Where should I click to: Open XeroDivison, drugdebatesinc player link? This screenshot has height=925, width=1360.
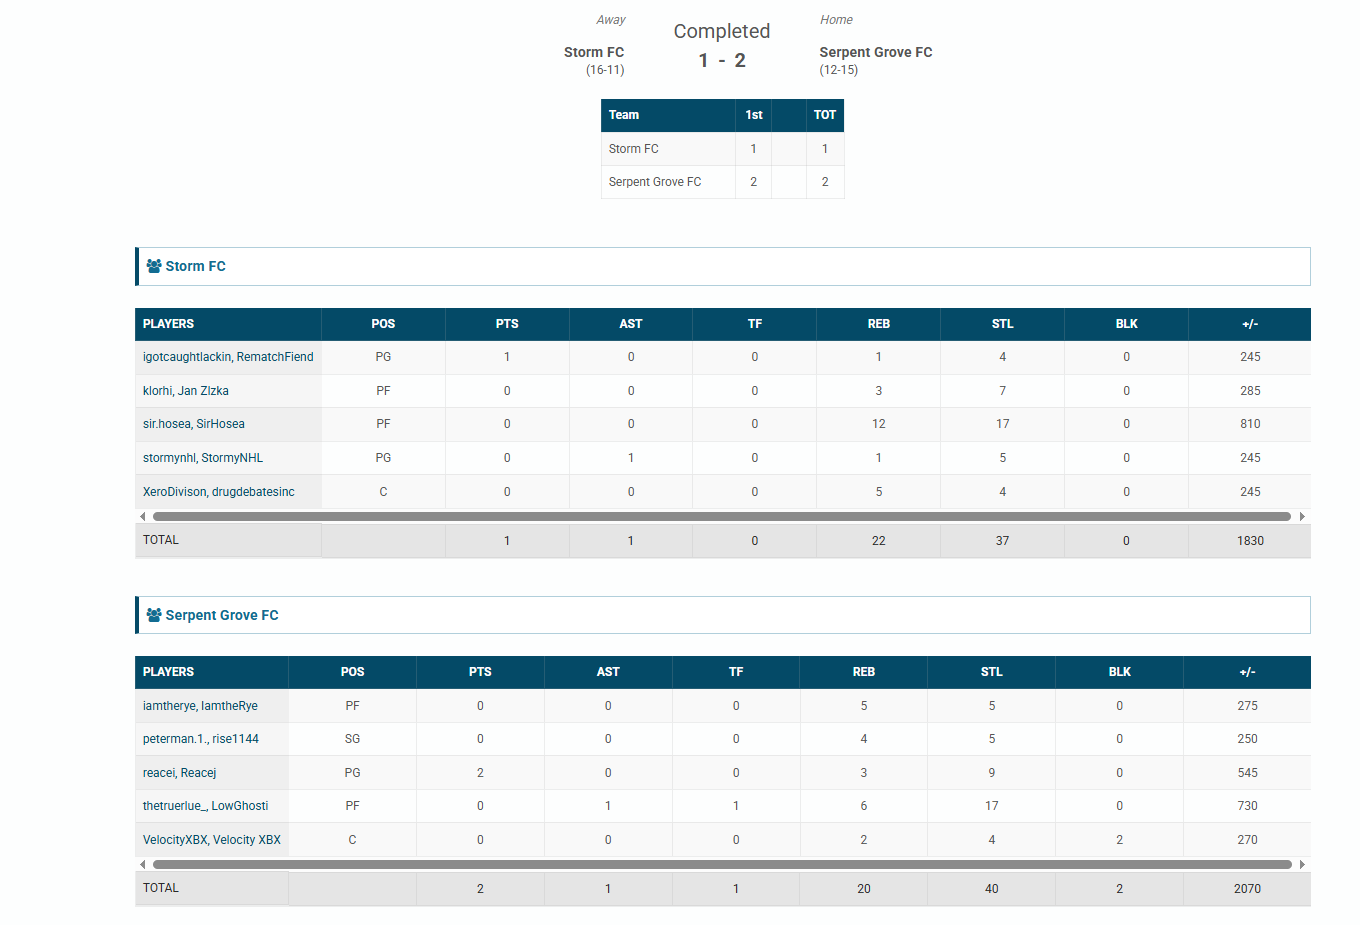(x=219, y=492)
